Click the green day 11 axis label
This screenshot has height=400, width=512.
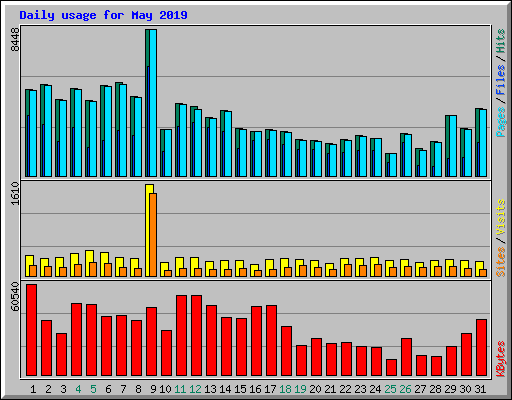(x=180, y=389)
